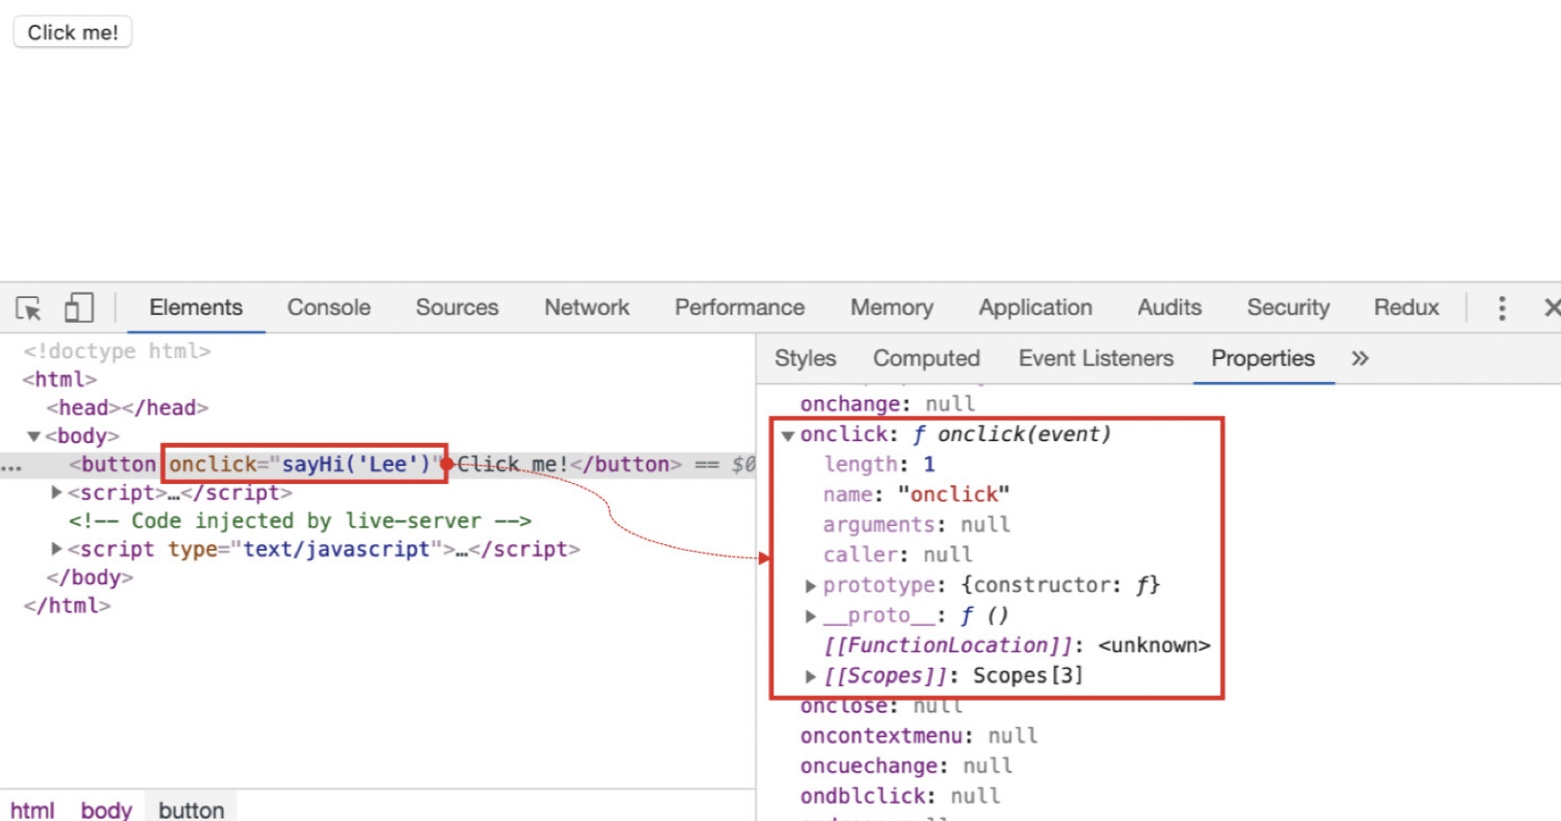Expand the prototype property
Viewport: 1561px width, 821px height.
[x=811, y=585]
